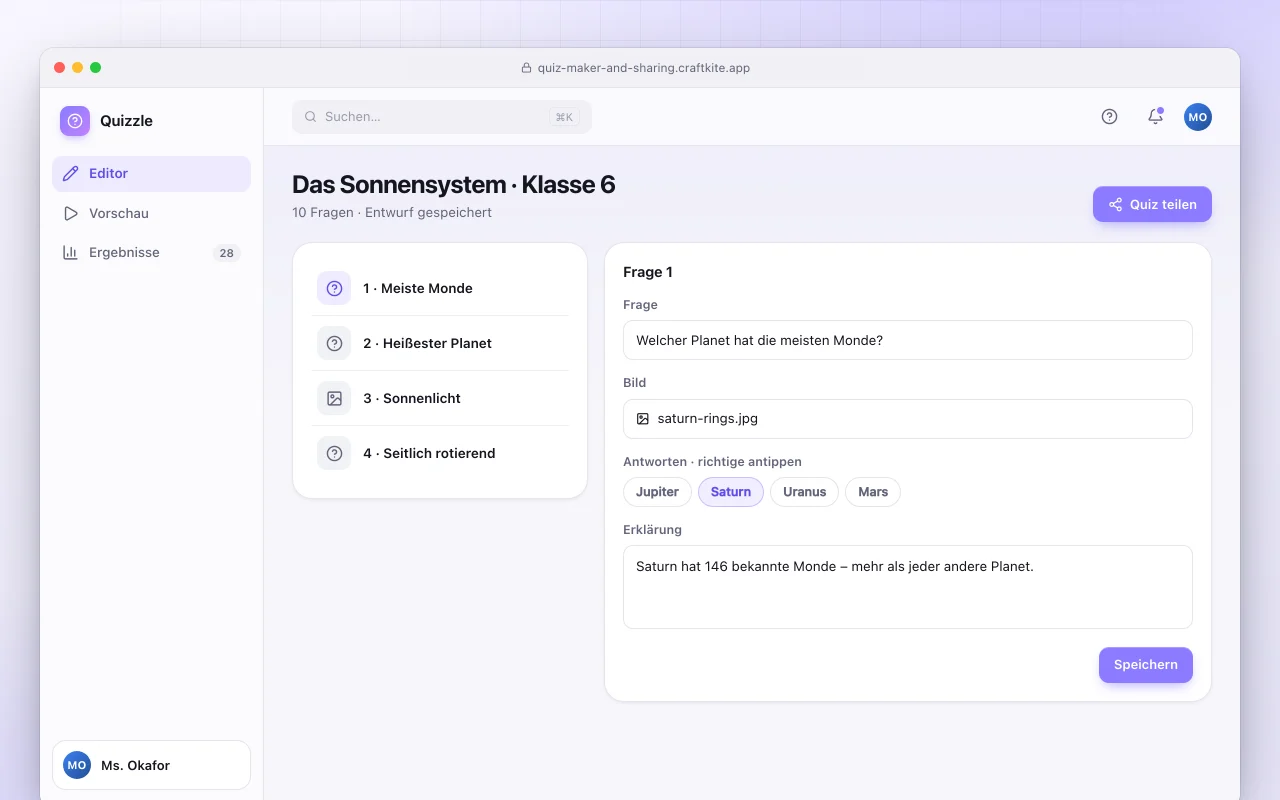Click the image icon beside saturn-rings.jpg
The height and width of the screenshot is (800, 1280).
point(643,419)
